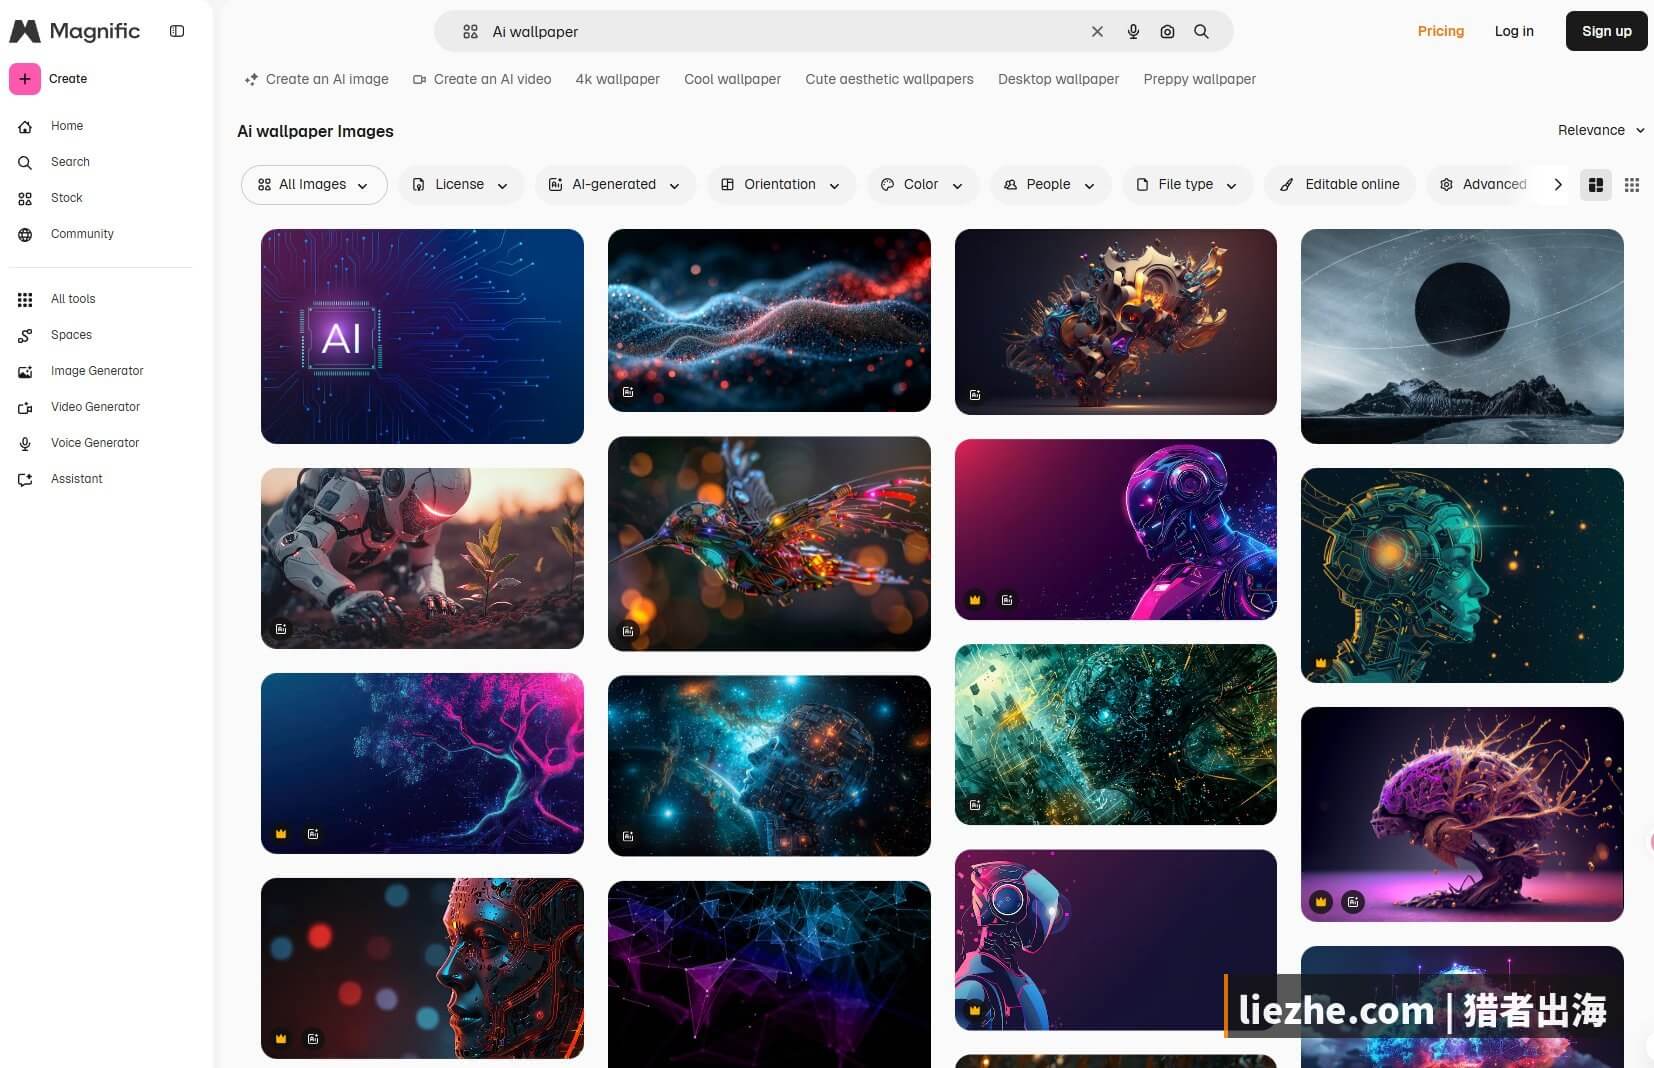Open the Advanced filters
The width and height of the screenshot is (1654, 1068).
[1482, 185]
